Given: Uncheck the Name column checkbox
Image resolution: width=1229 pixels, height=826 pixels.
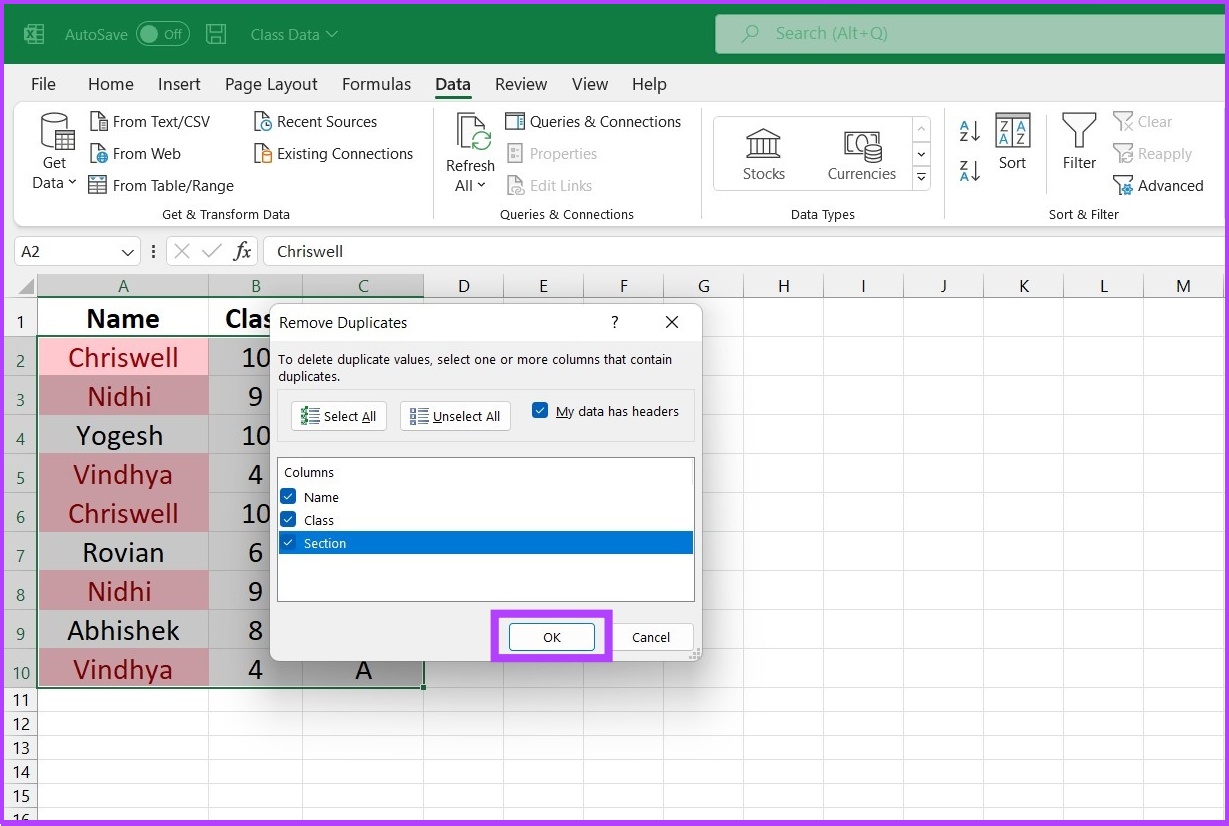Looking at the screenshot, I should (x=288, y=497).
